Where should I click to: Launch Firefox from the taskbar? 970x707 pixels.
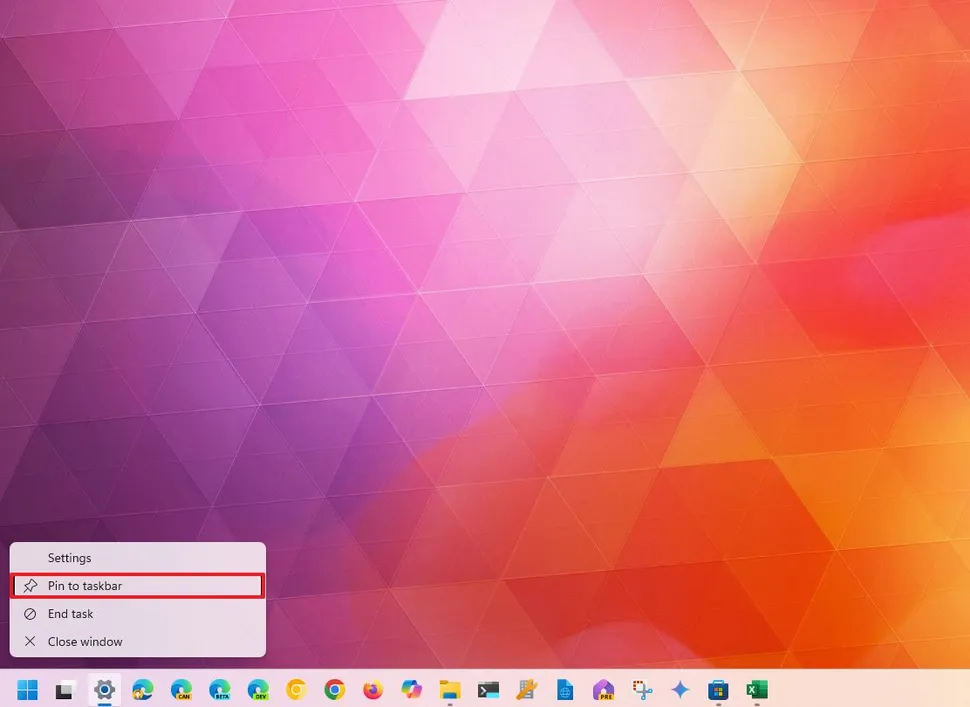point(372,690)
